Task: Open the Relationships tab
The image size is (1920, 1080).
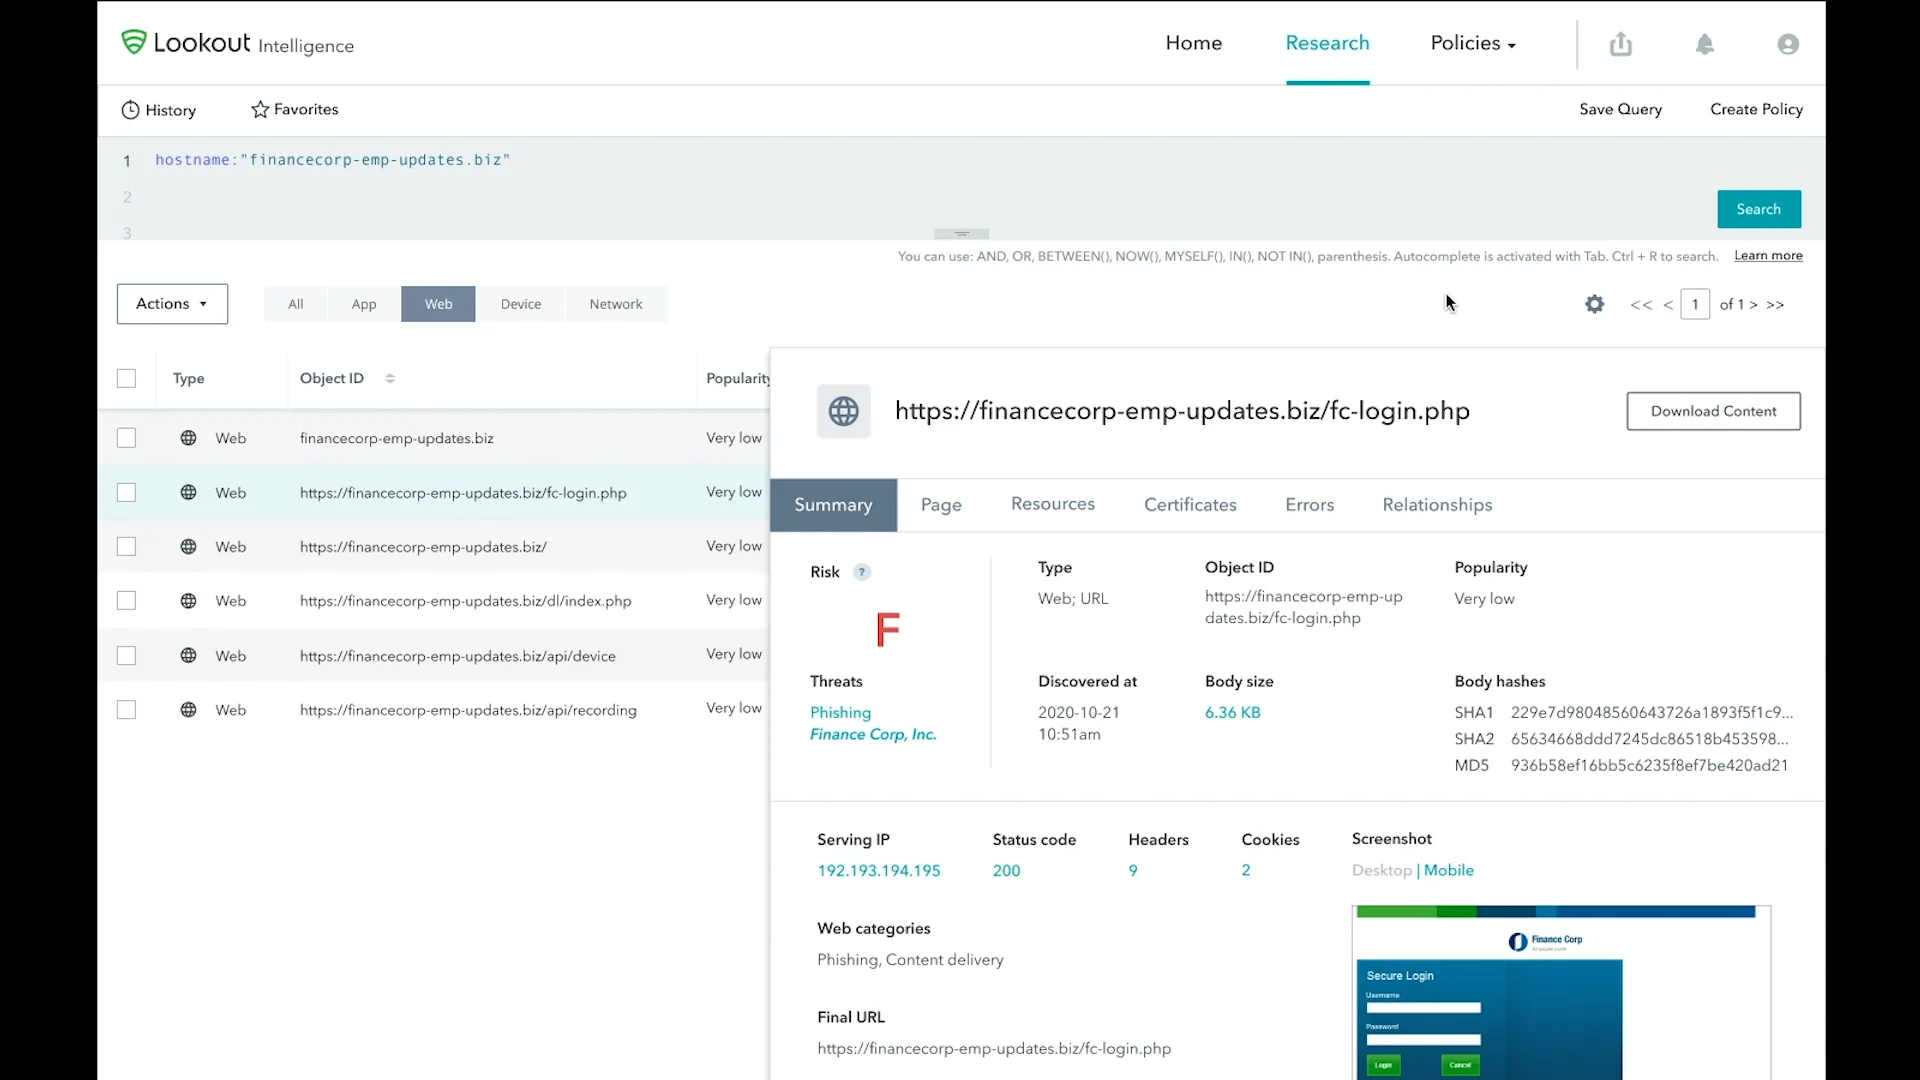Action: [x=1437, y=505]
